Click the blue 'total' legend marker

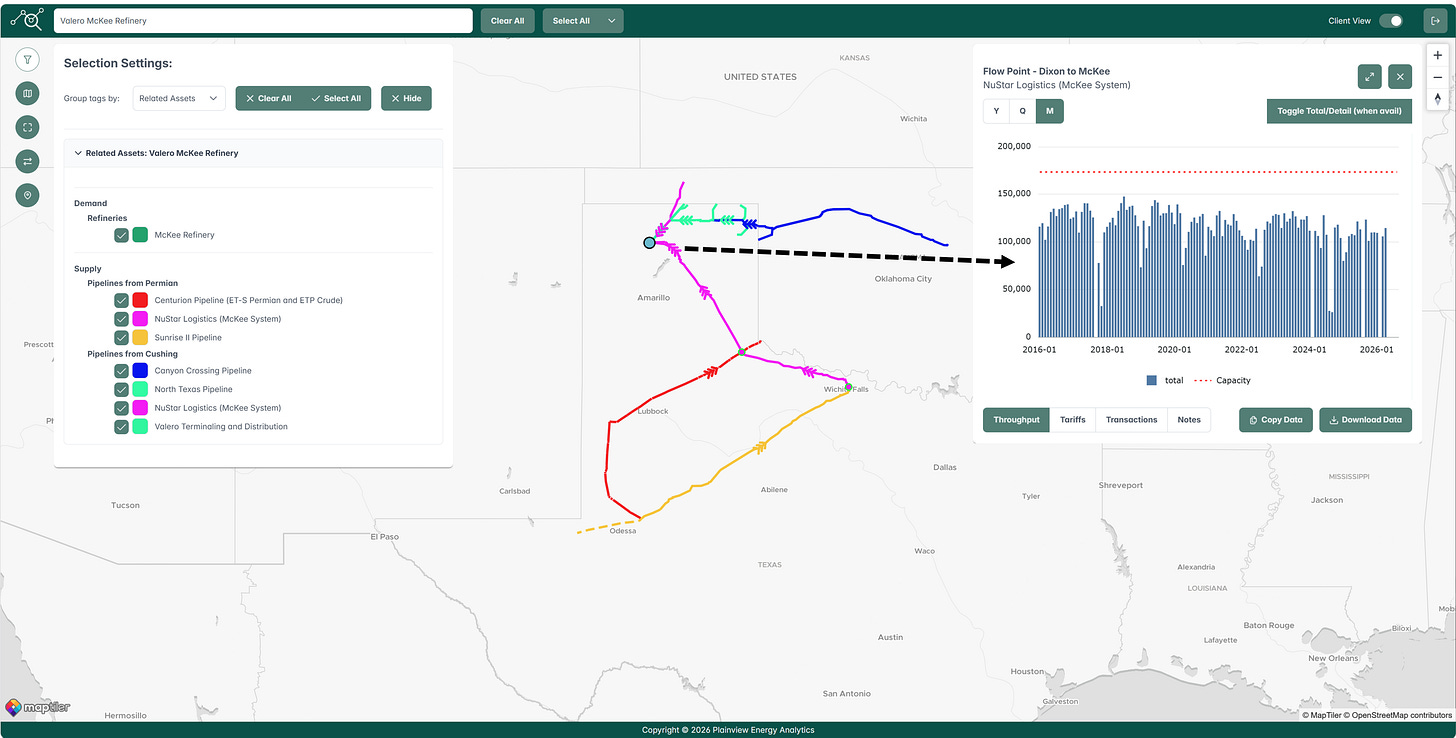pos(1152,380)
